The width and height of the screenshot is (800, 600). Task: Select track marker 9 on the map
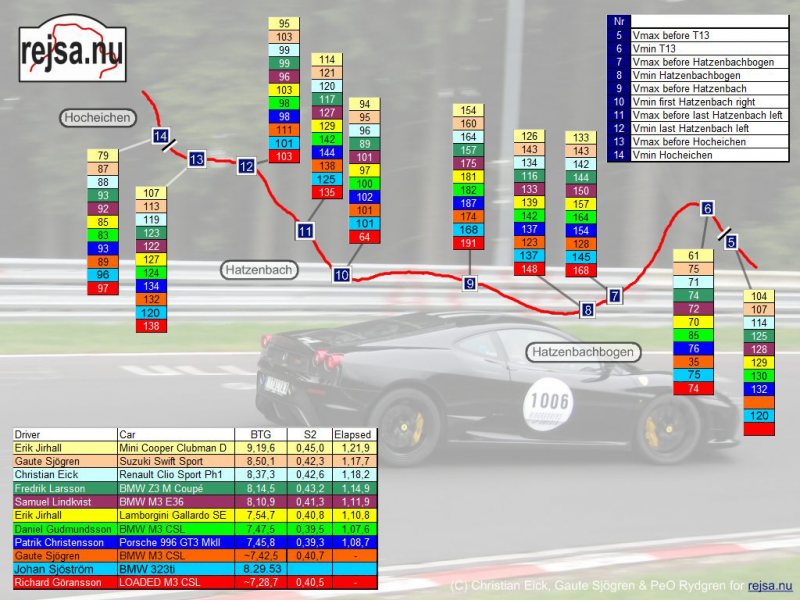coord(469,283)
